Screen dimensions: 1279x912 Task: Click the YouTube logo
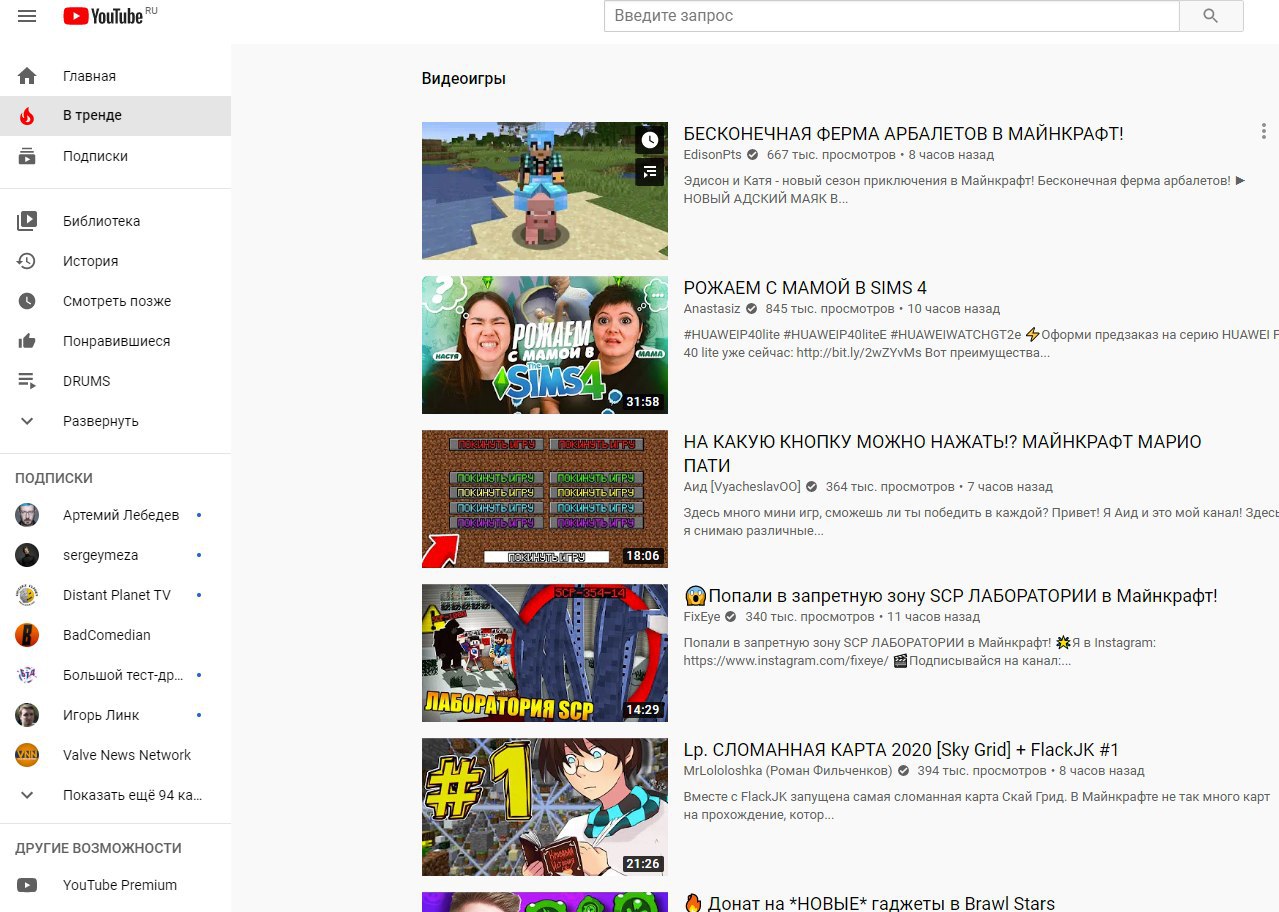[103, 16]
